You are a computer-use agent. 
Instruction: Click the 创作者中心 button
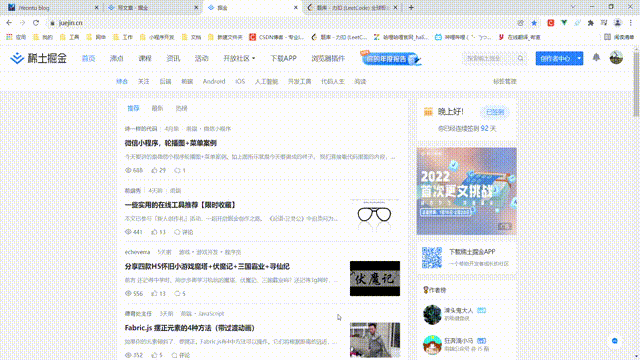coord(555,58)
